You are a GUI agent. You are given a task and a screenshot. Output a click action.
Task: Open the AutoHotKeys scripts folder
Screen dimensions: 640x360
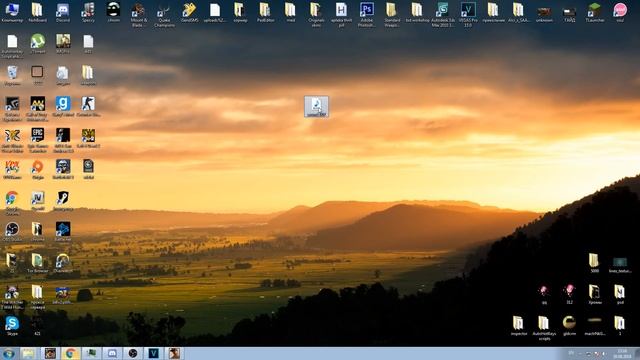pos(544,328)
